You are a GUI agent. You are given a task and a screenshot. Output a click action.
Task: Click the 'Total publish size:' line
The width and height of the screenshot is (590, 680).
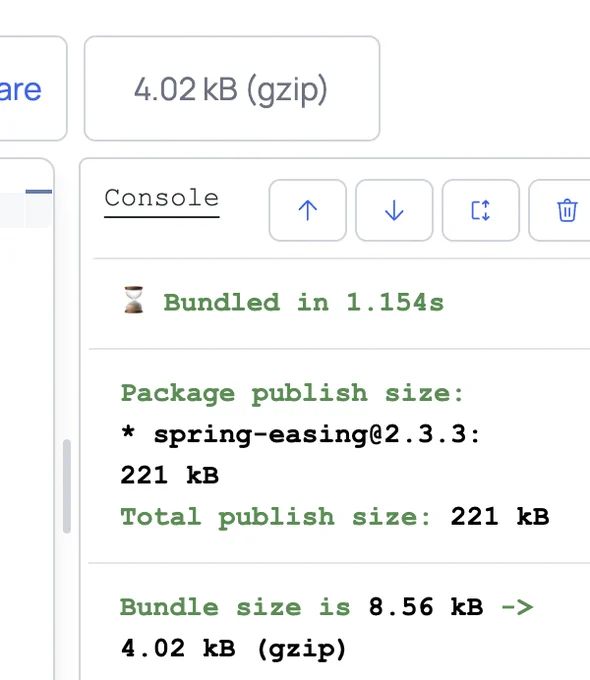point(334,517)
